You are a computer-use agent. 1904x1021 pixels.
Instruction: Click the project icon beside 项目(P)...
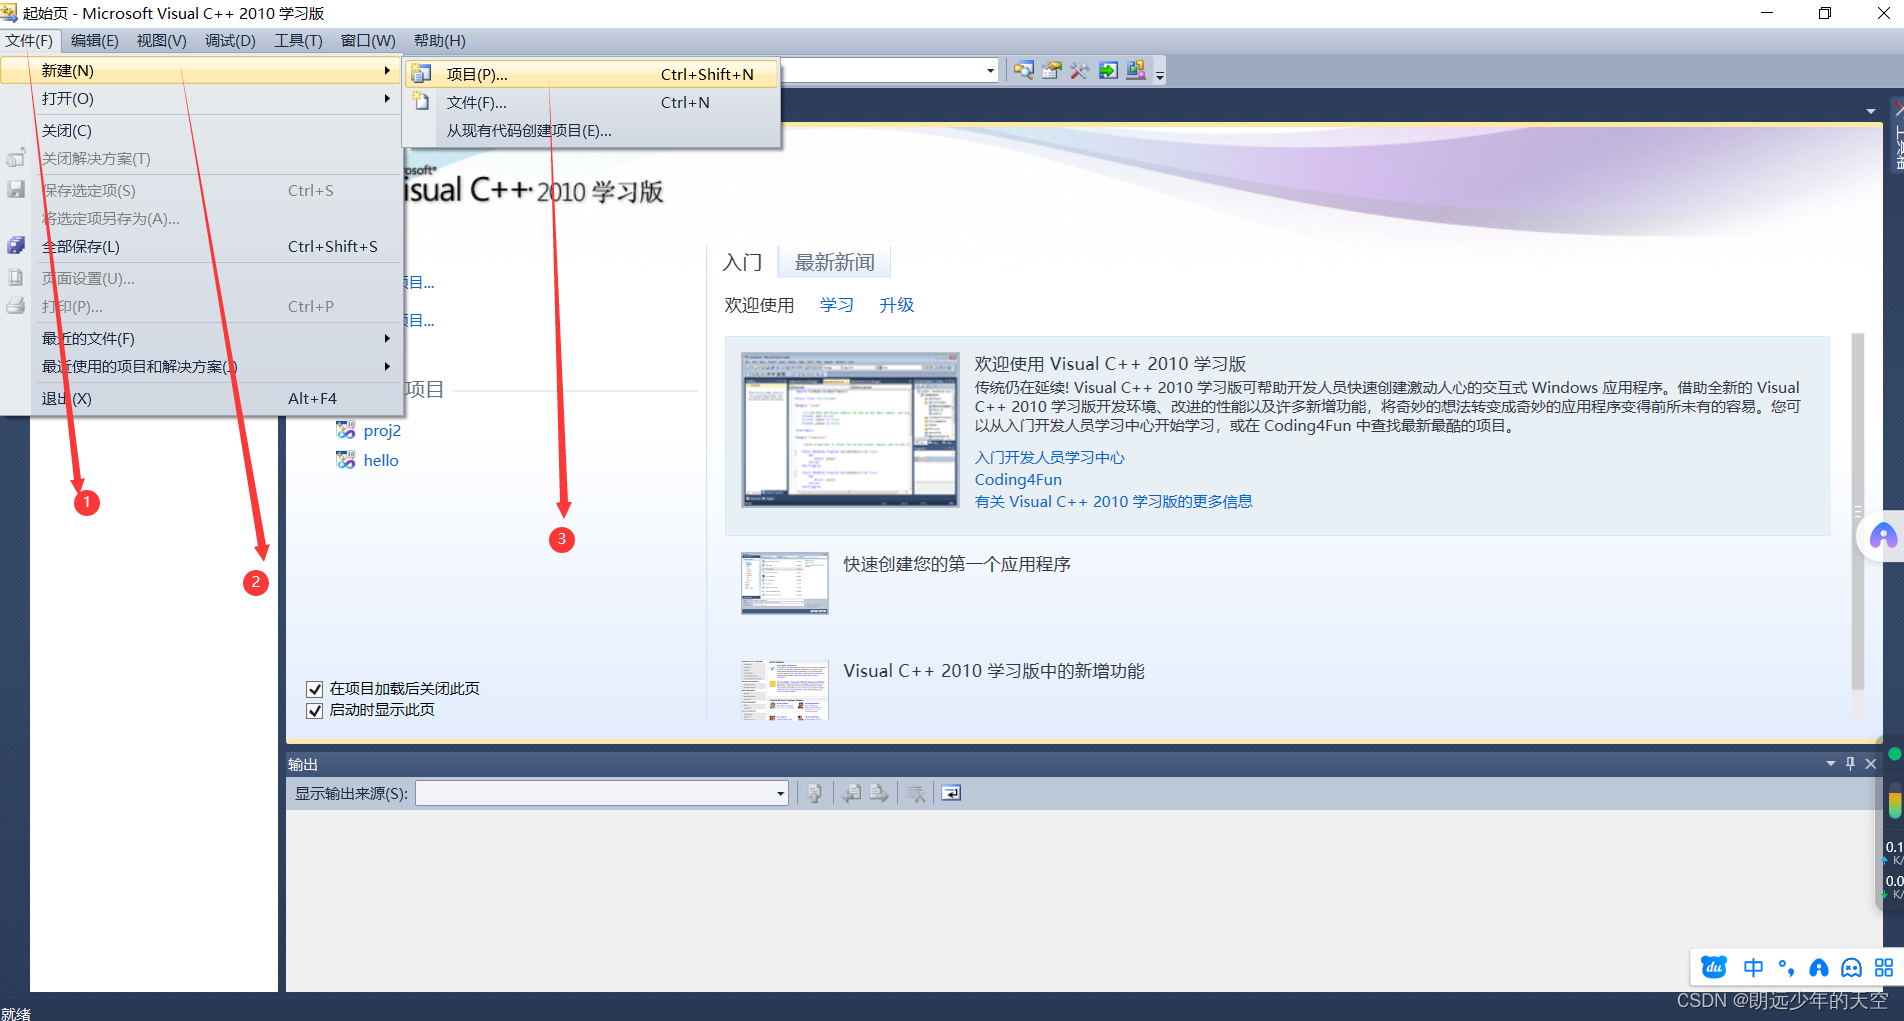coord(422,74)
